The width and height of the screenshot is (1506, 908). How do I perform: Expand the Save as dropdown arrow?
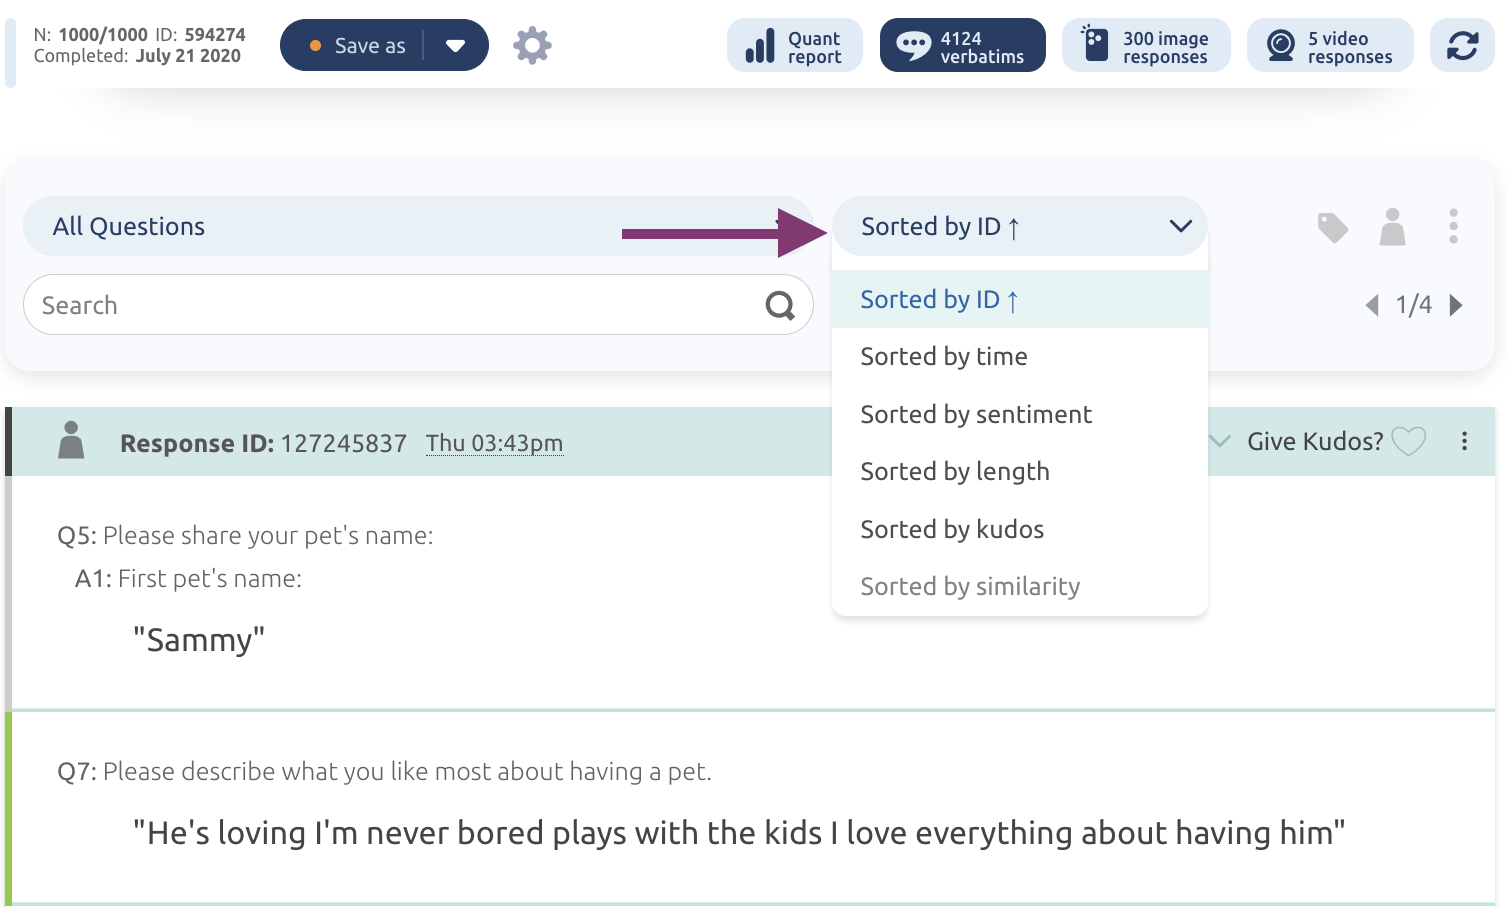455,46
